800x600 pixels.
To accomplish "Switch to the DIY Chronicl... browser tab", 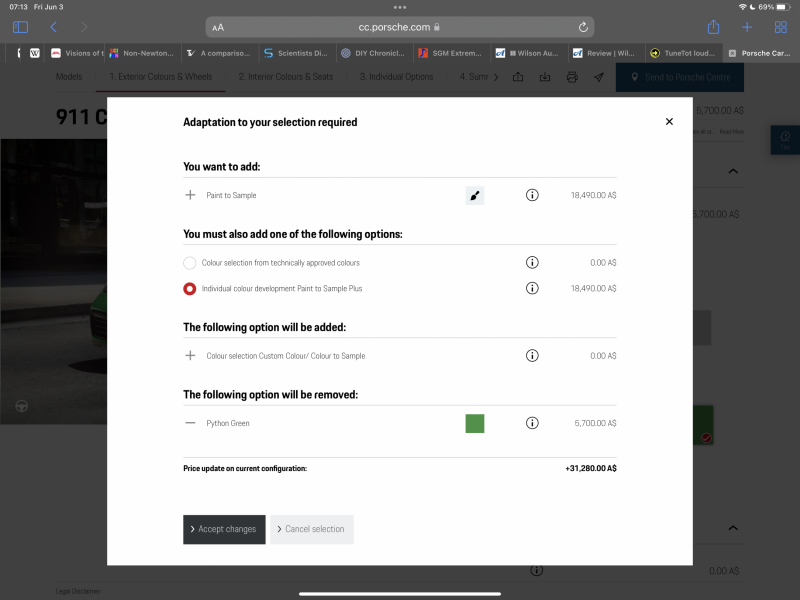I will [374, 53].
